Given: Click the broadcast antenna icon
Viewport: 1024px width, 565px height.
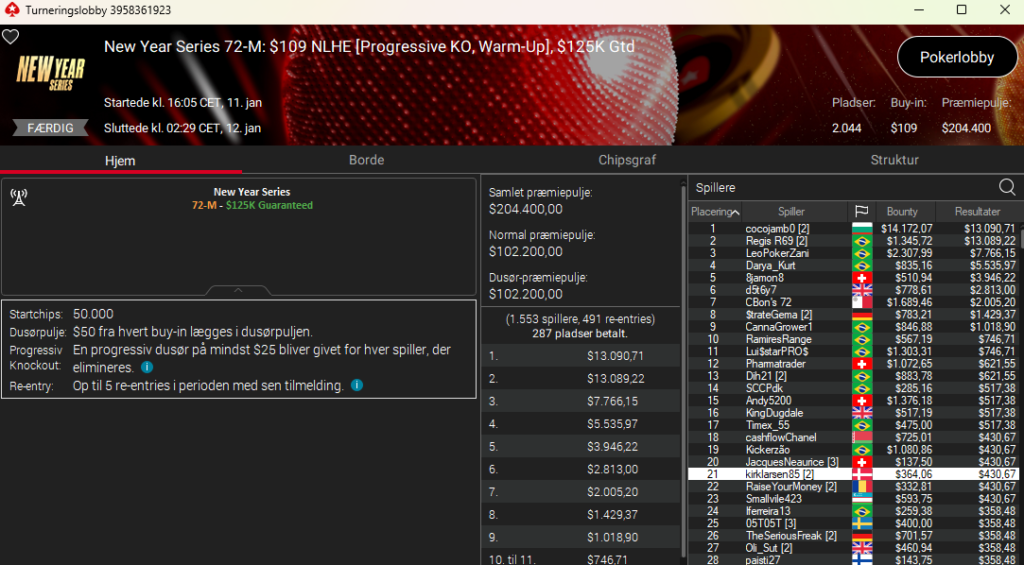Looking at the screenshot, I should pos(19,197).
